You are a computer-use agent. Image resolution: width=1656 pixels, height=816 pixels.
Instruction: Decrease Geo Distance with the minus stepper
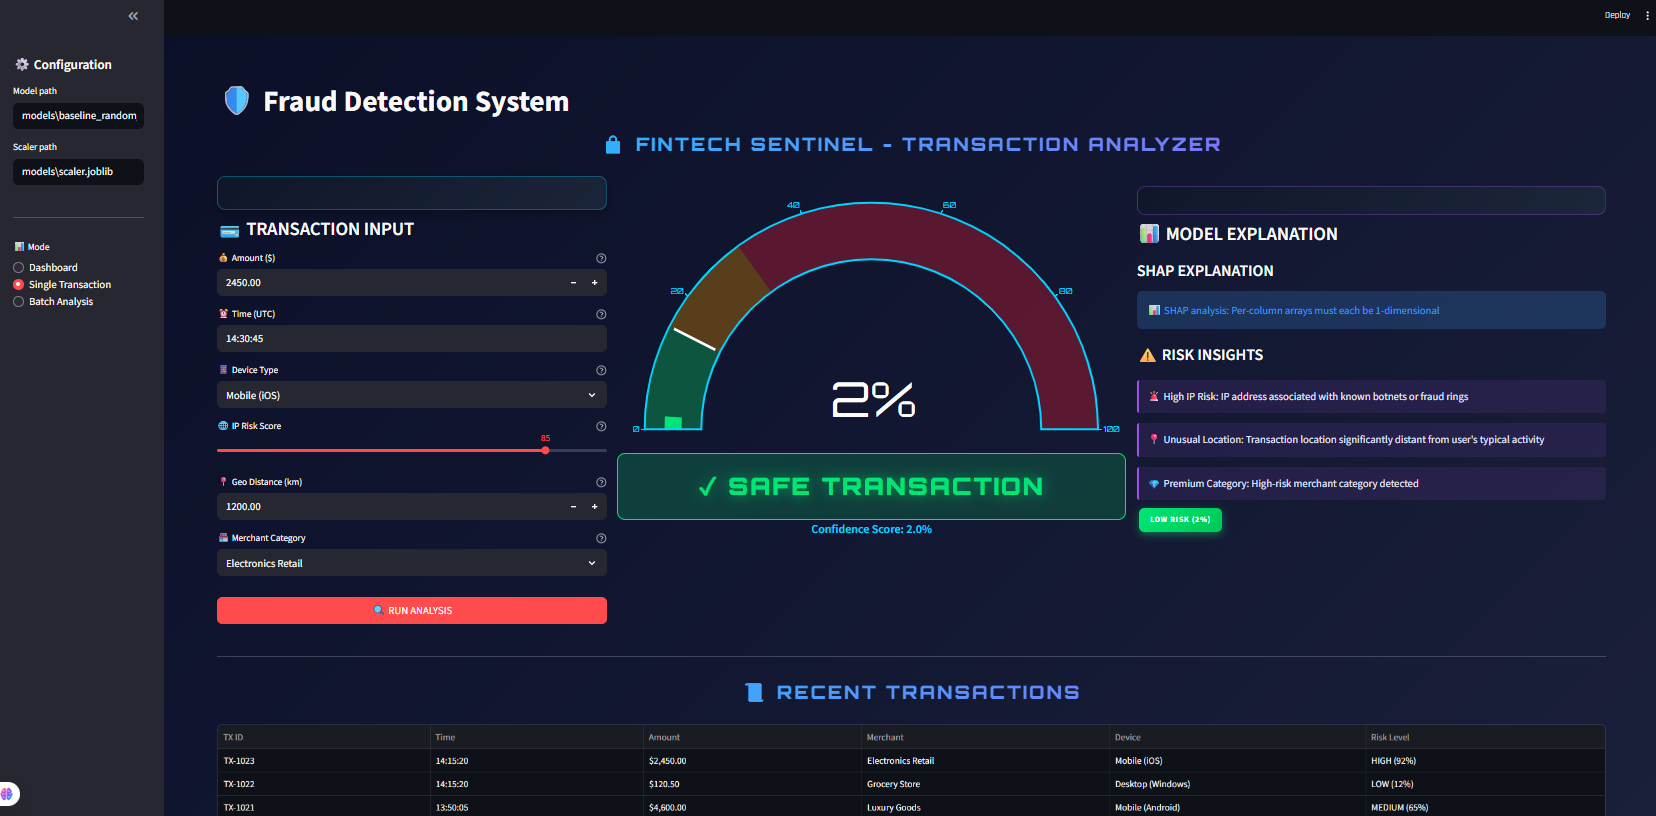[573, 507]
